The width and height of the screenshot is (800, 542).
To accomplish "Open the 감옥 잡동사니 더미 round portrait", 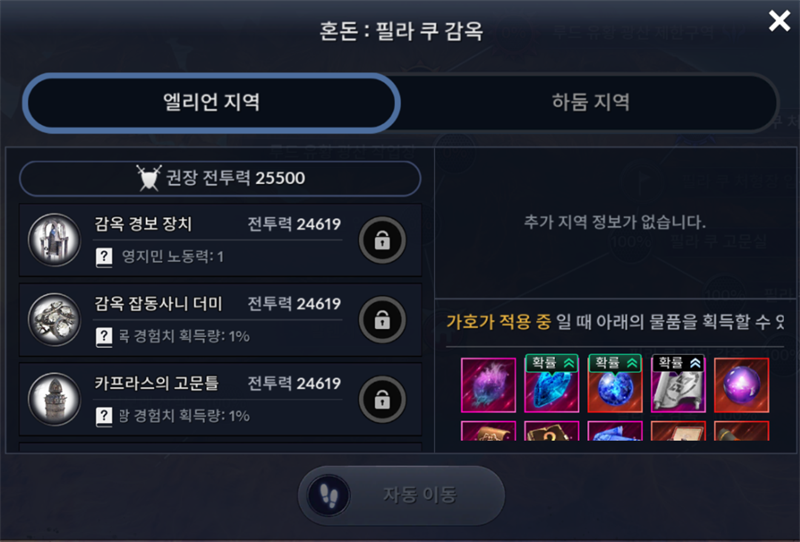I will 54,319.
